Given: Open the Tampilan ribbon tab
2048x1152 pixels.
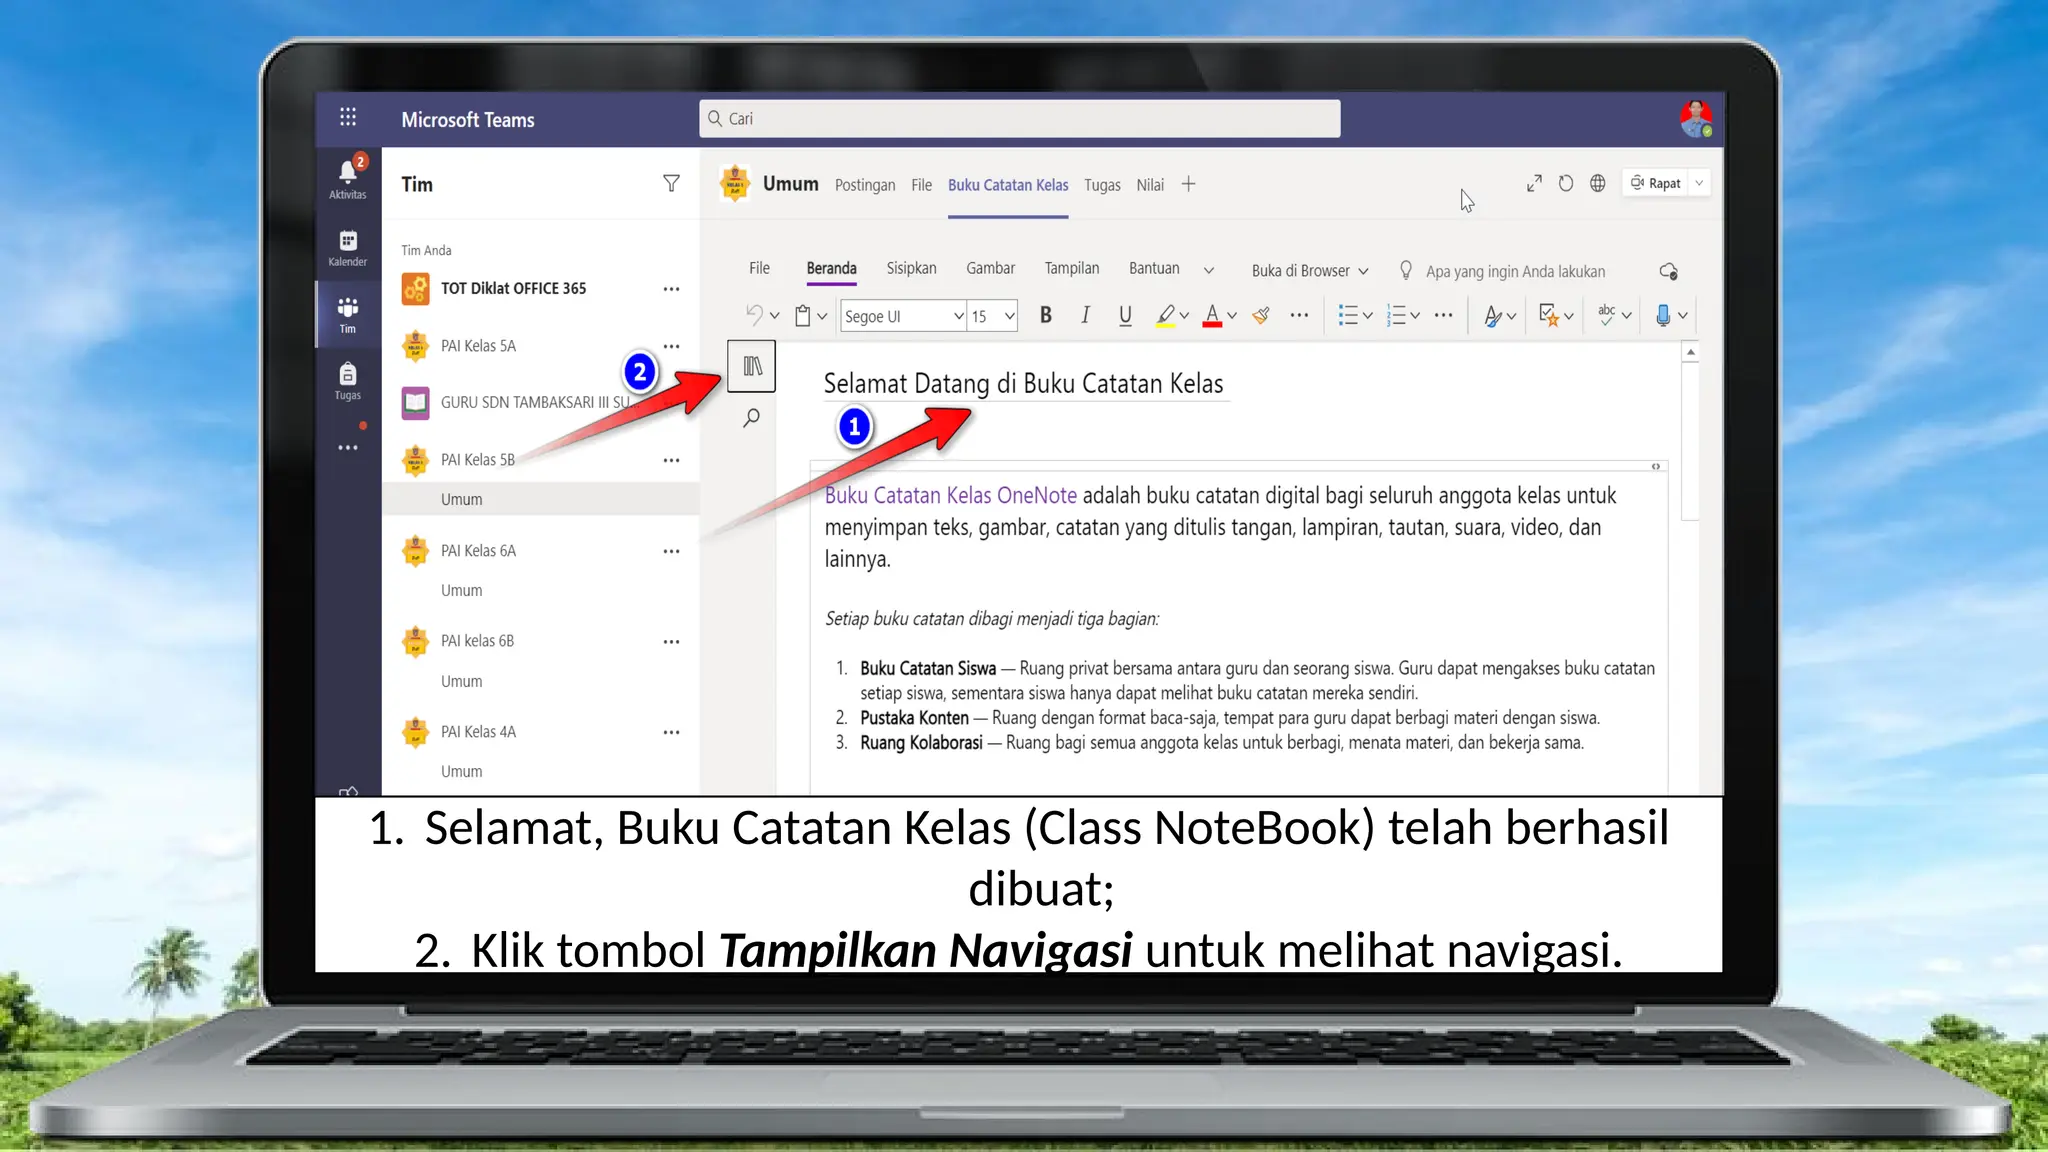Looking at the screenshot, I should [x=1072, y=268].
